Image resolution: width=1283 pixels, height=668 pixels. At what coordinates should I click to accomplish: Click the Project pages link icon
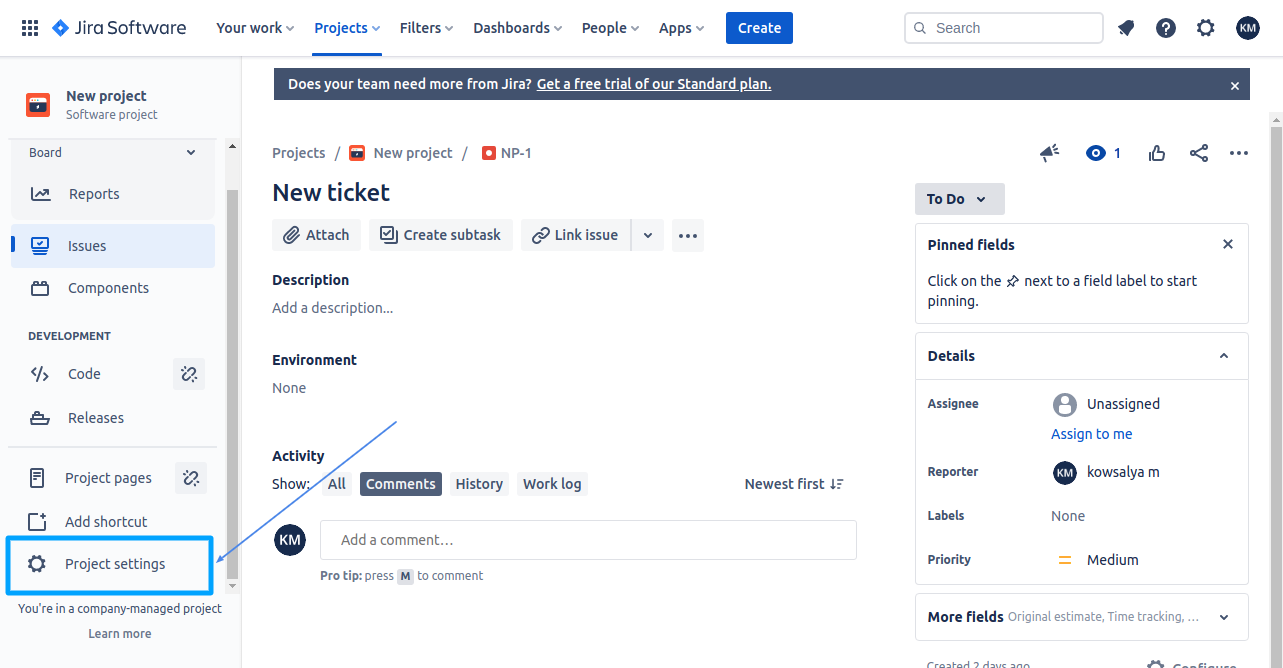[x=191, y=478]
